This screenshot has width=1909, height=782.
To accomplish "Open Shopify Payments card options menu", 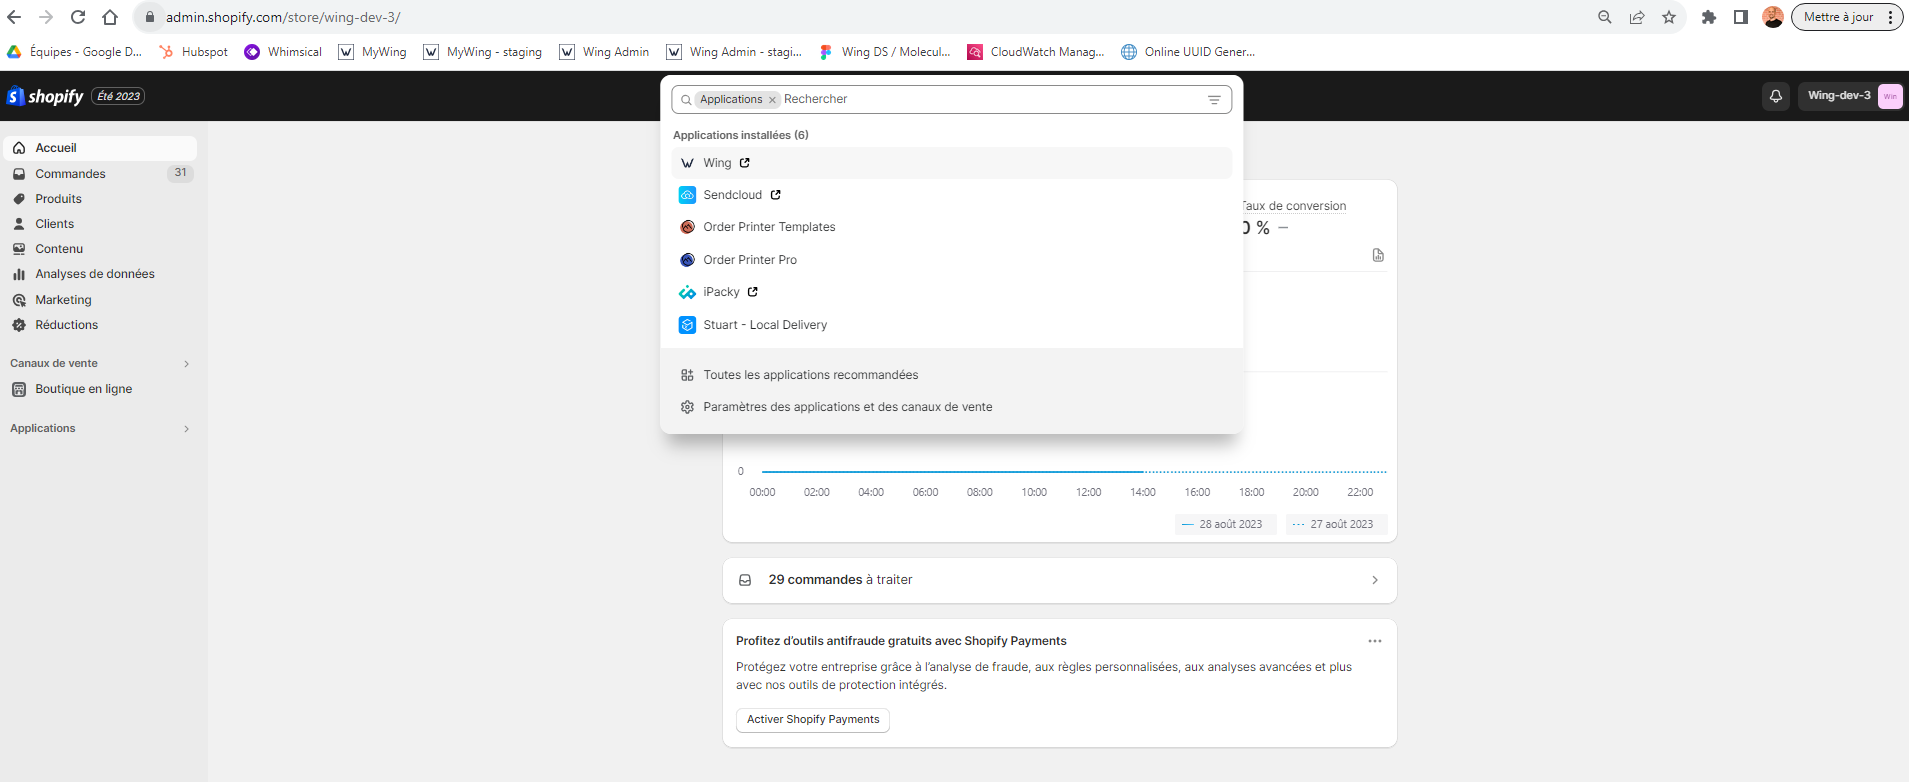I will tap(1375, 641).
